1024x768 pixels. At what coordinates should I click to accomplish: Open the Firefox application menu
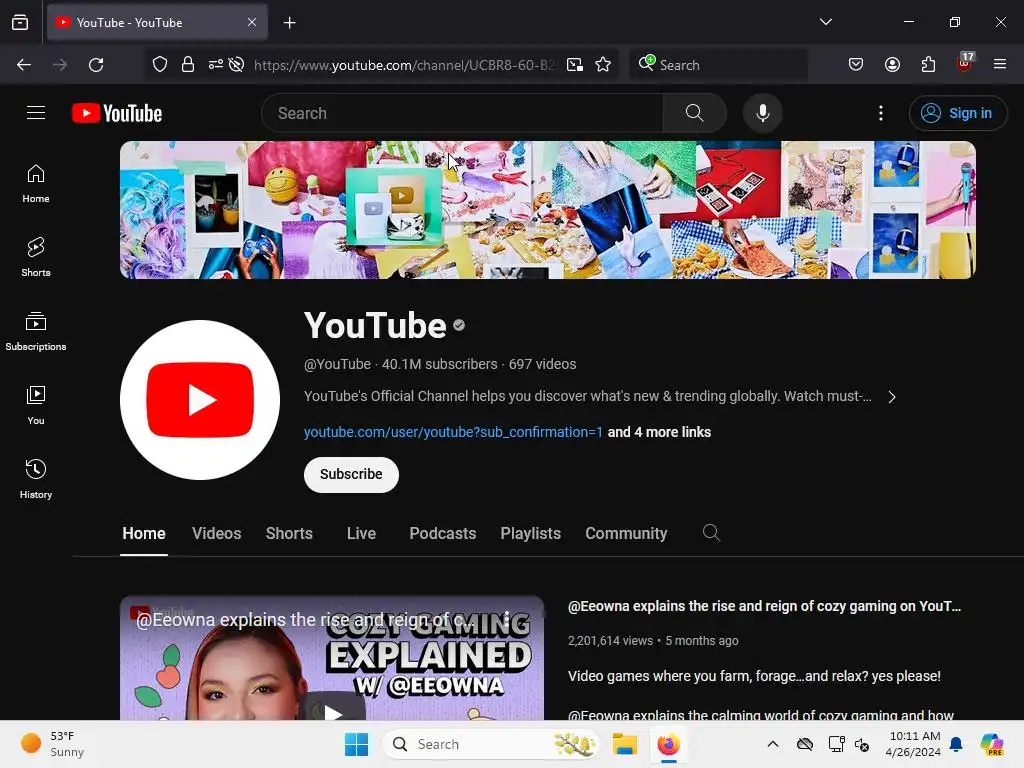click(x=1000, y=65)
